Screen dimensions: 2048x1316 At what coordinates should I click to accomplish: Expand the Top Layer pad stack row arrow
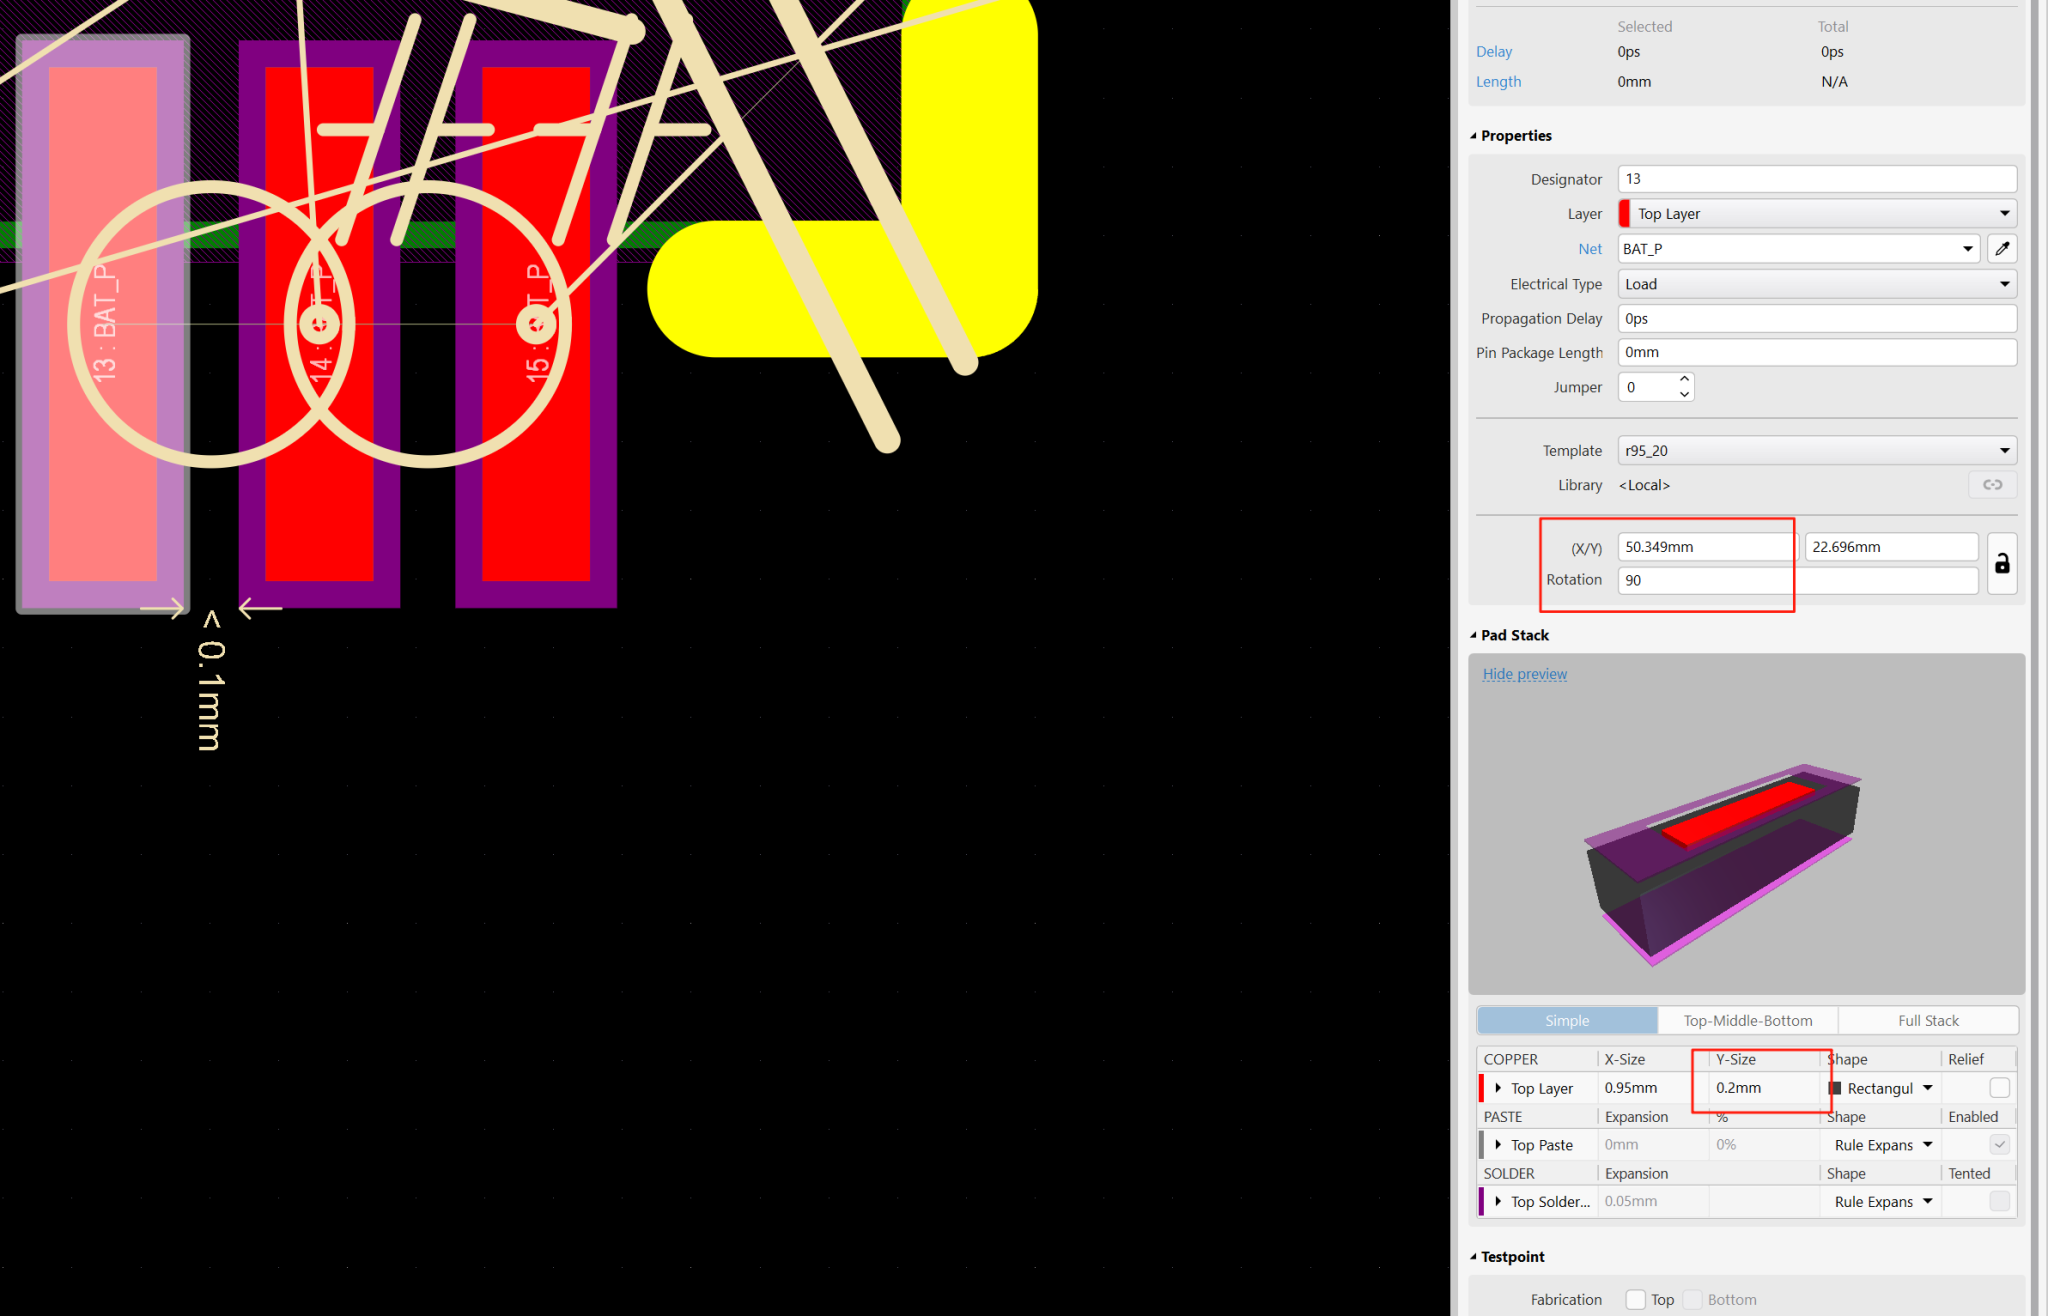tap(1497, 1087)
